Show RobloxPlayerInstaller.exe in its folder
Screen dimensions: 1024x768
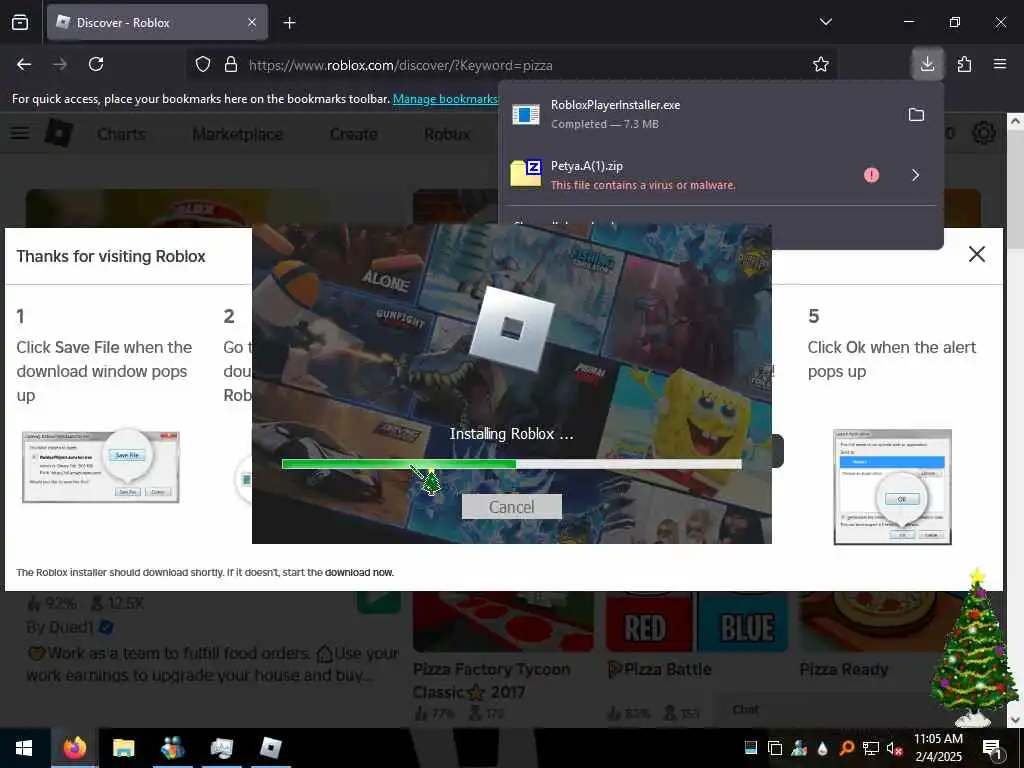click(916, 115)
